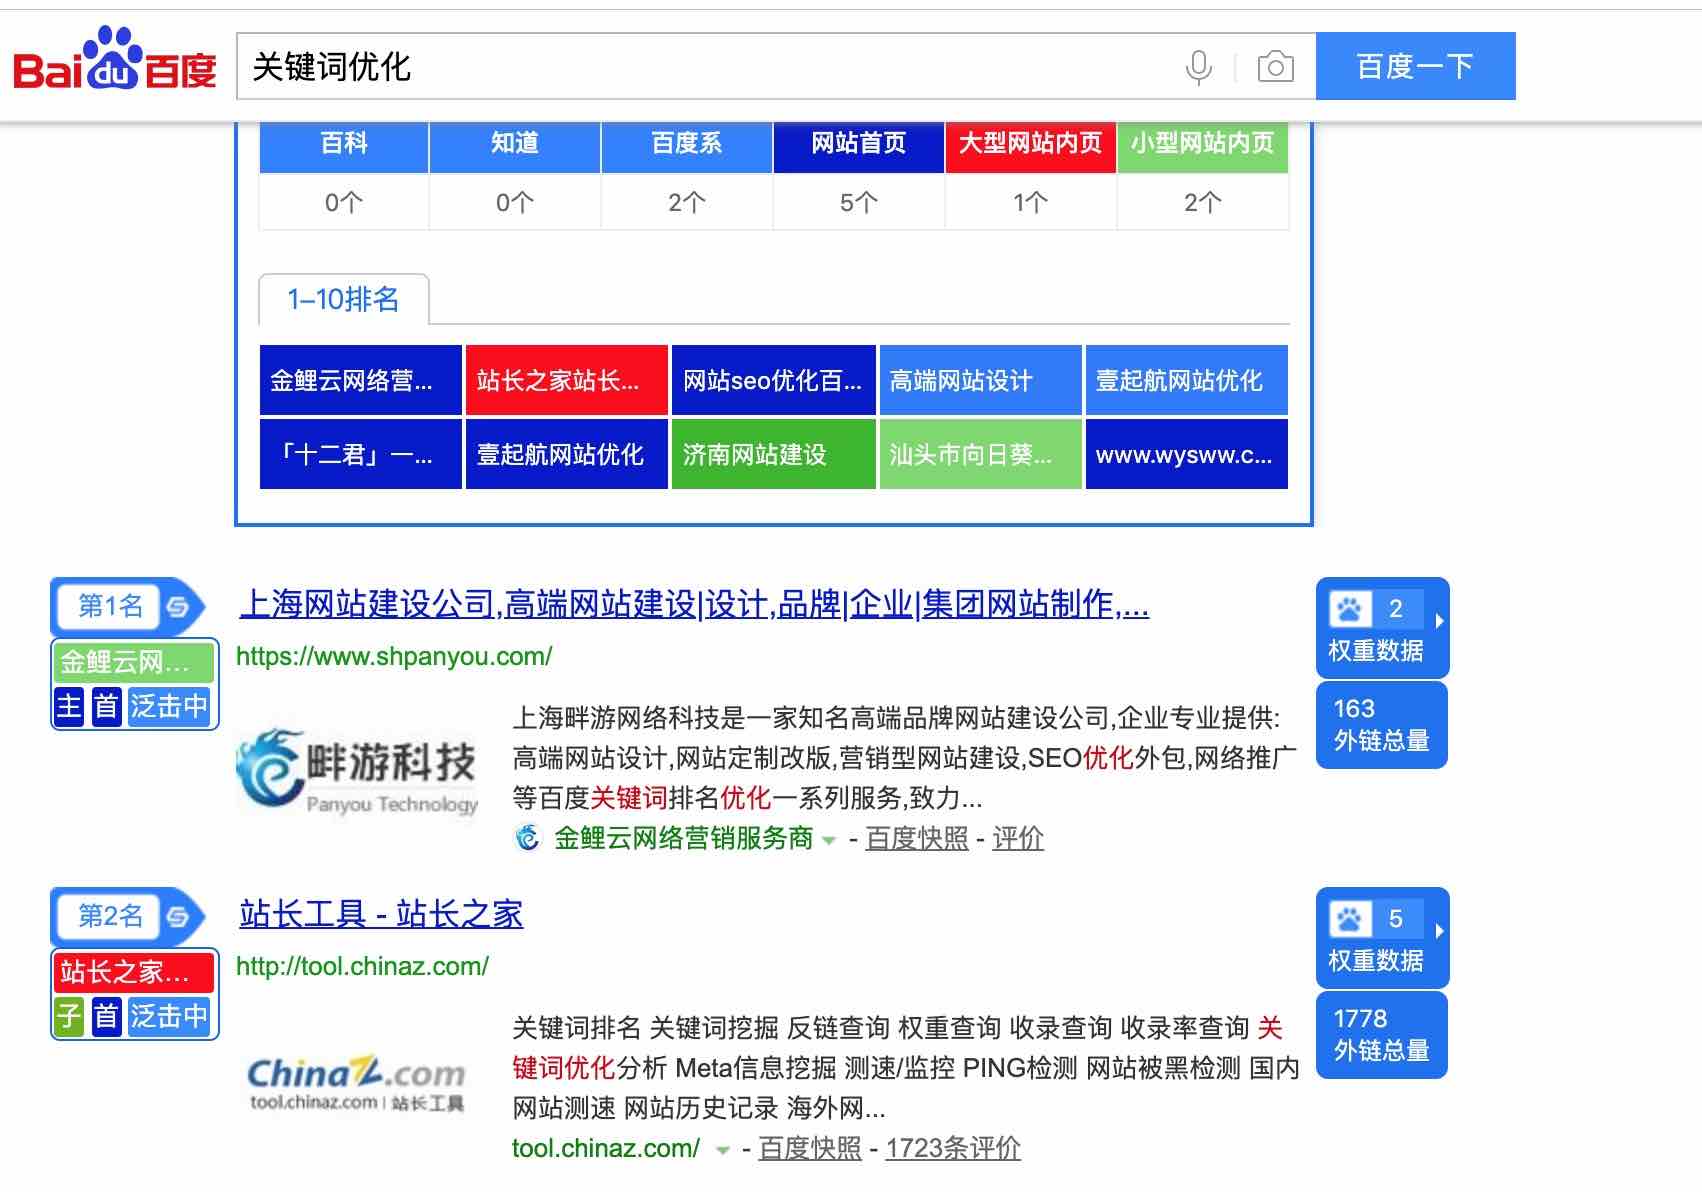Image resolution: width=1702 pixels, height=1192 pixels.
Task: Click www.wysww.c... ranking tile
Action: (x=1187, y=455)
